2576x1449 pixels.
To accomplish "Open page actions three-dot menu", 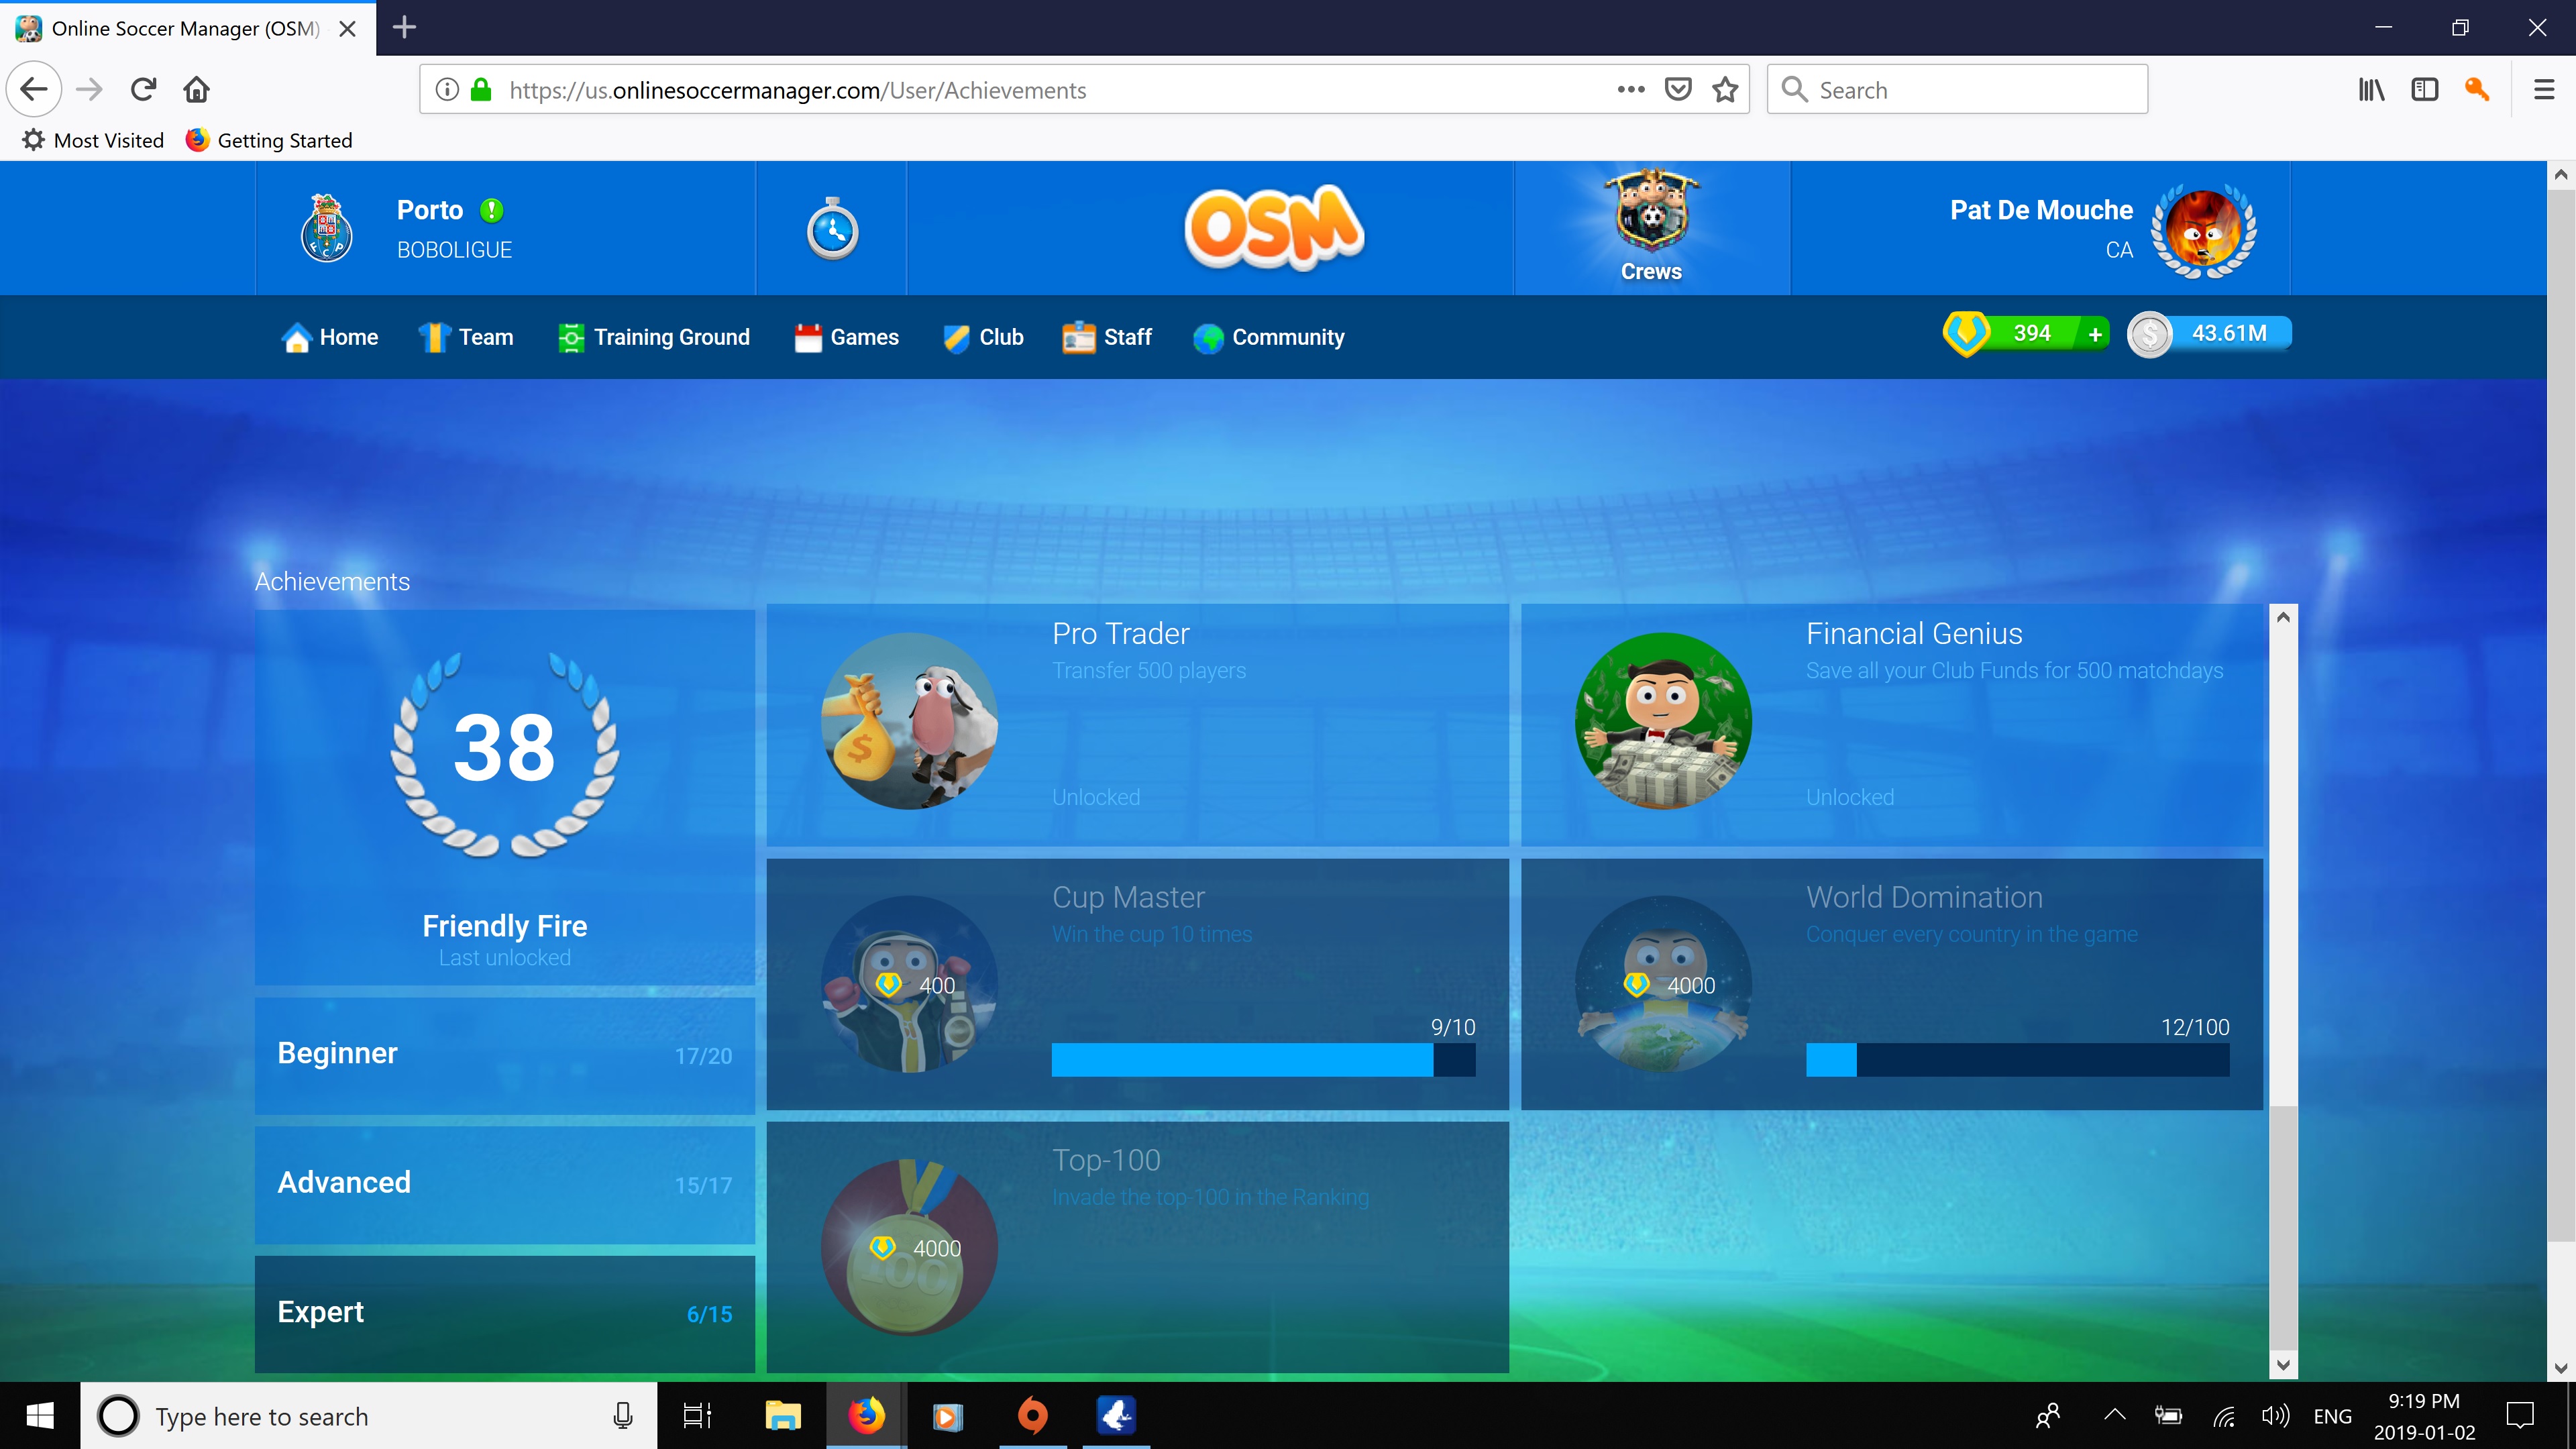I will pos(1630,90).
